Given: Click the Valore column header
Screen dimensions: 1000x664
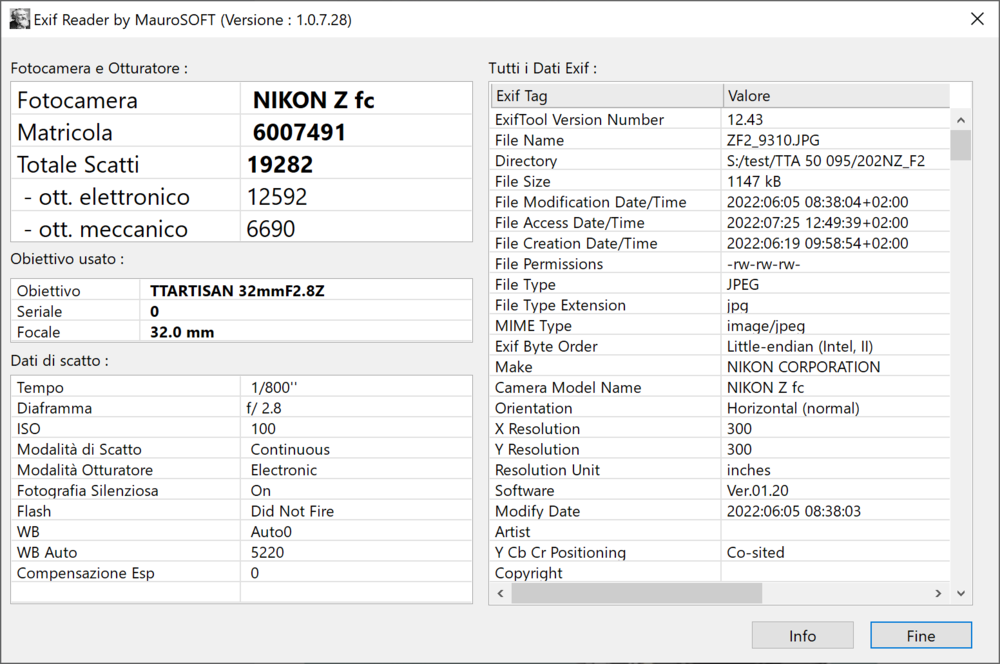Looking at the screenshot, I should pyautogui.click(x=836, y=96).
